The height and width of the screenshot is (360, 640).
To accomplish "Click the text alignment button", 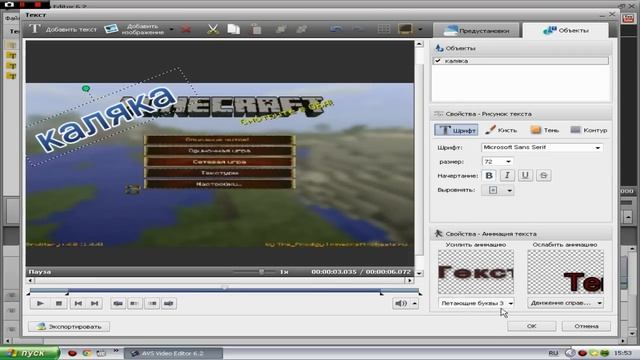I will [493, 190].
